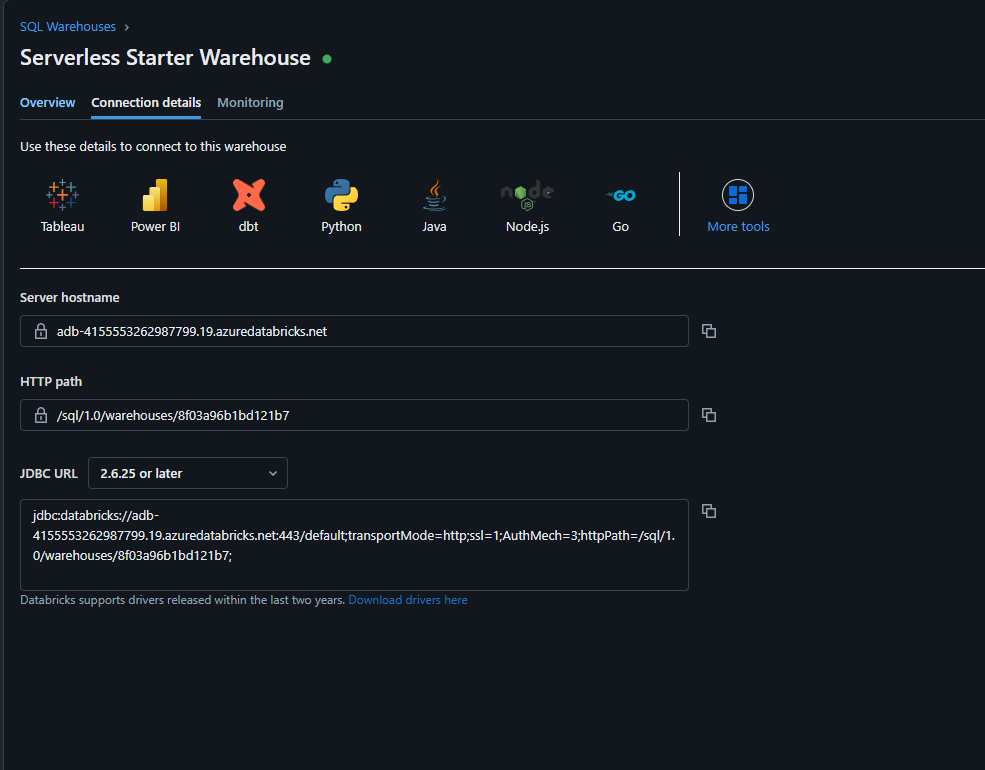Pick the Java connection icon
Screen dimensions: 985x770
[434, 196]
